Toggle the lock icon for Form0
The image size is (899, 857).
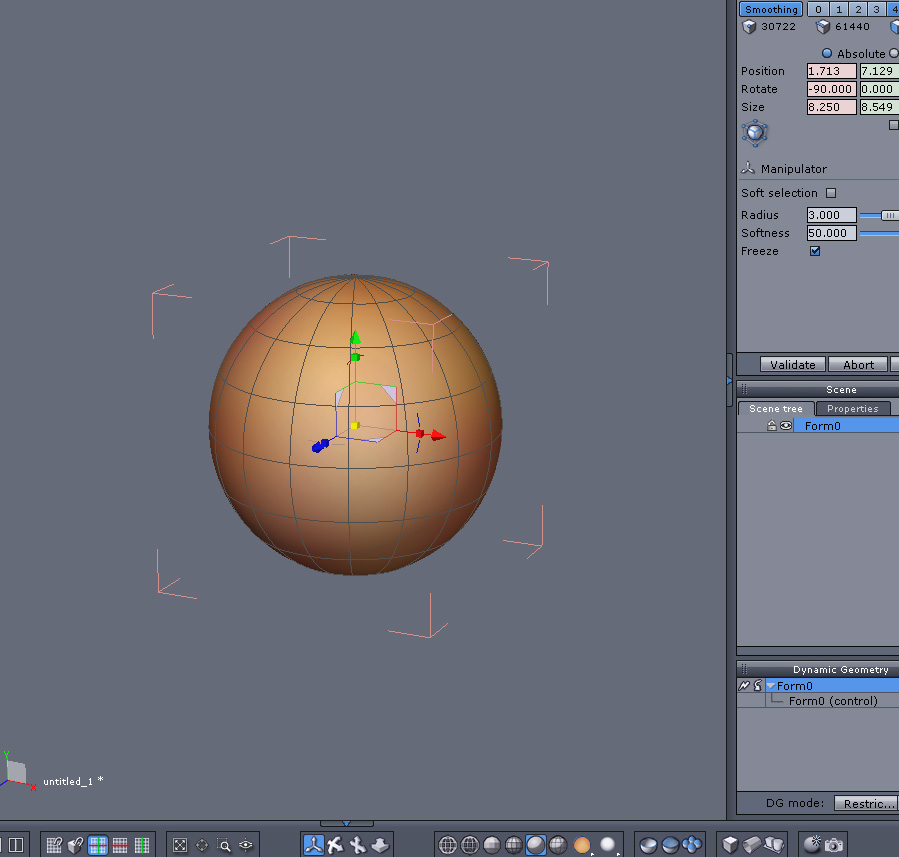[x=772, y=425]
